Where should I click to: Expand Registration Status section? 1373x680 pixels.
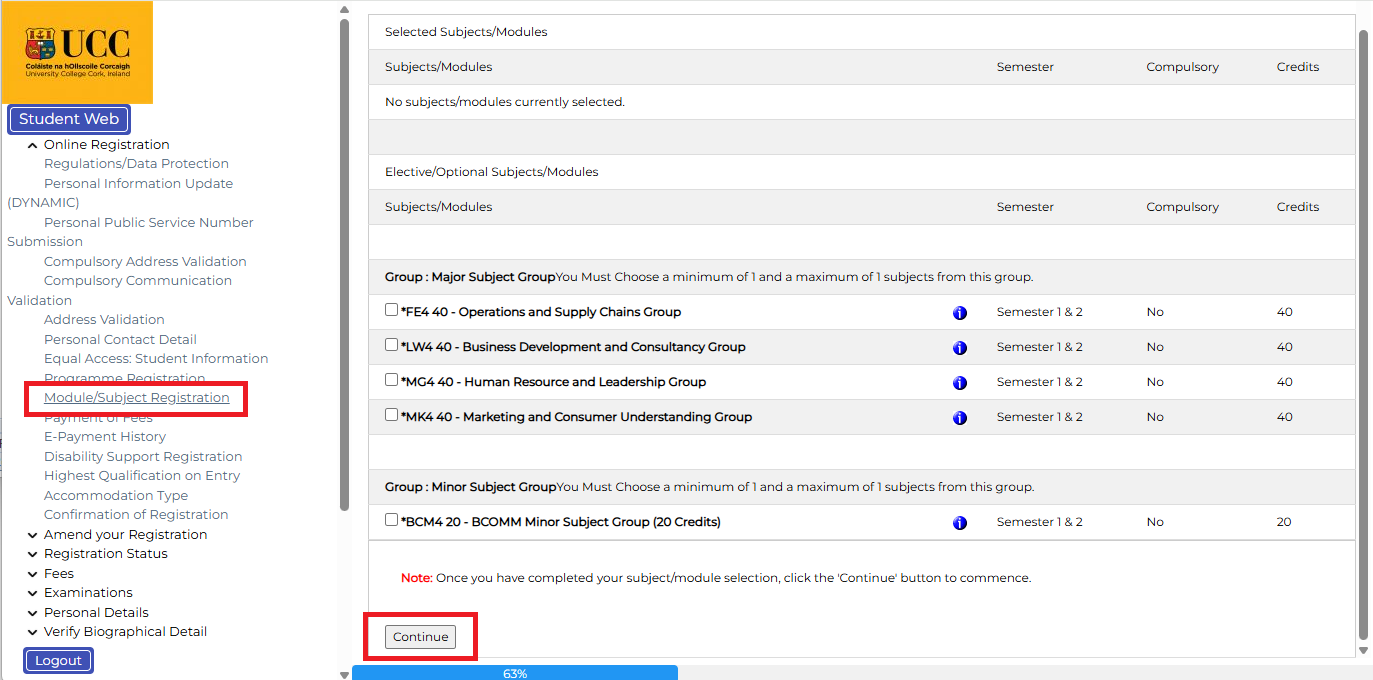point(33,554)
